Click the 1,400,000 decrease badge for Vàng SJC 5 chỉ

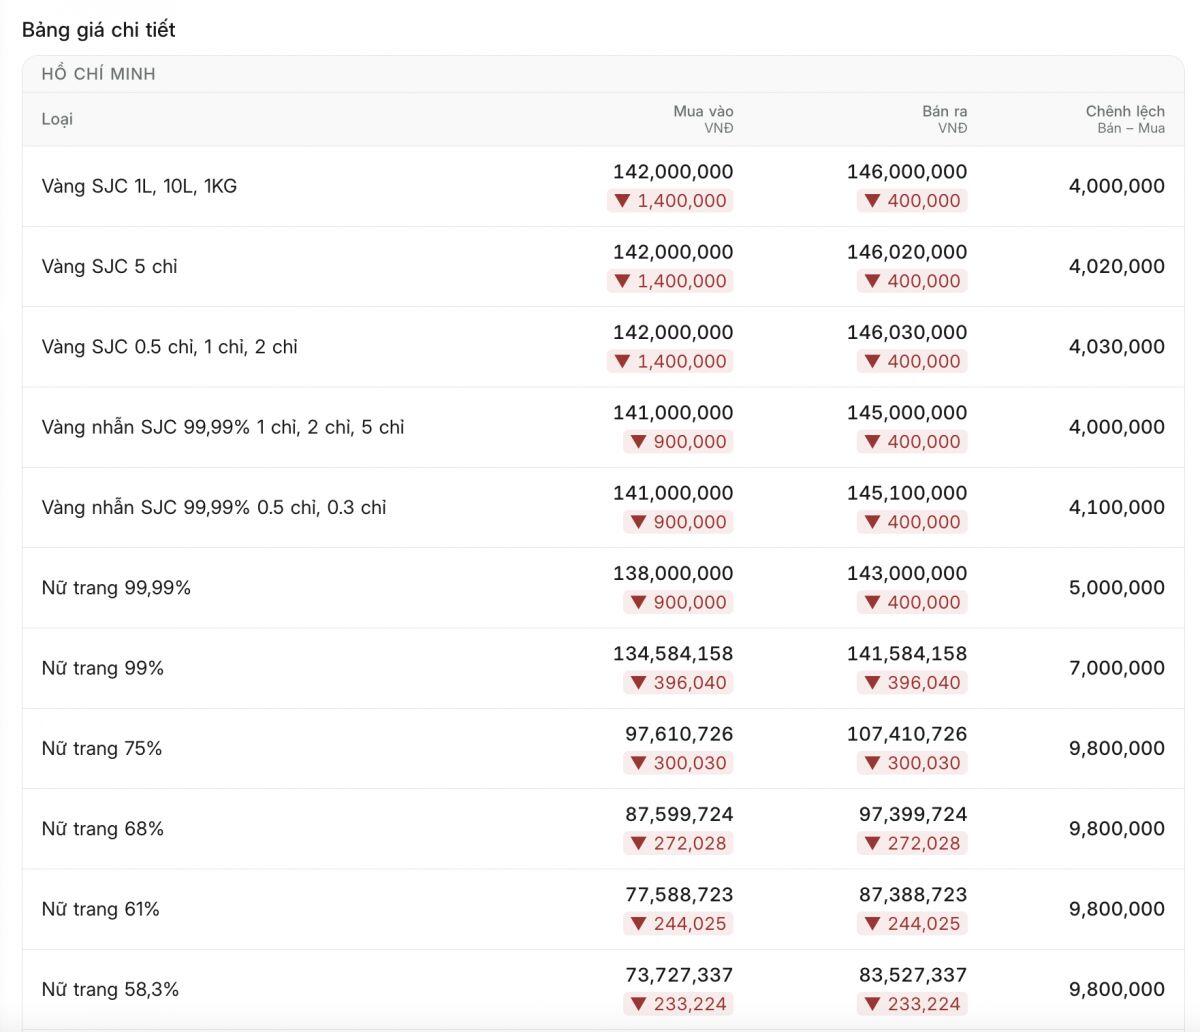pyautogui.click(x=670, y=281)
